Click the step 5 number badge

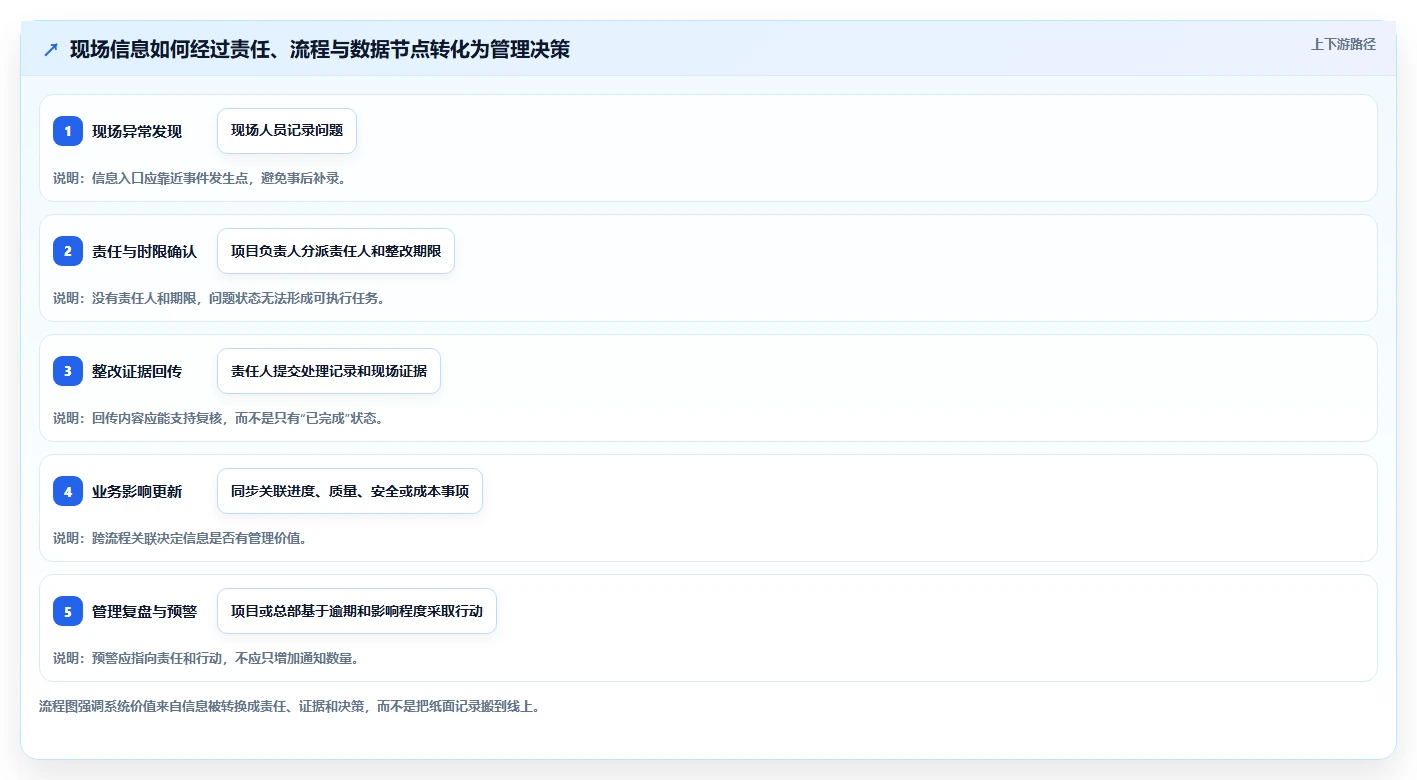(x=68, y=611)
